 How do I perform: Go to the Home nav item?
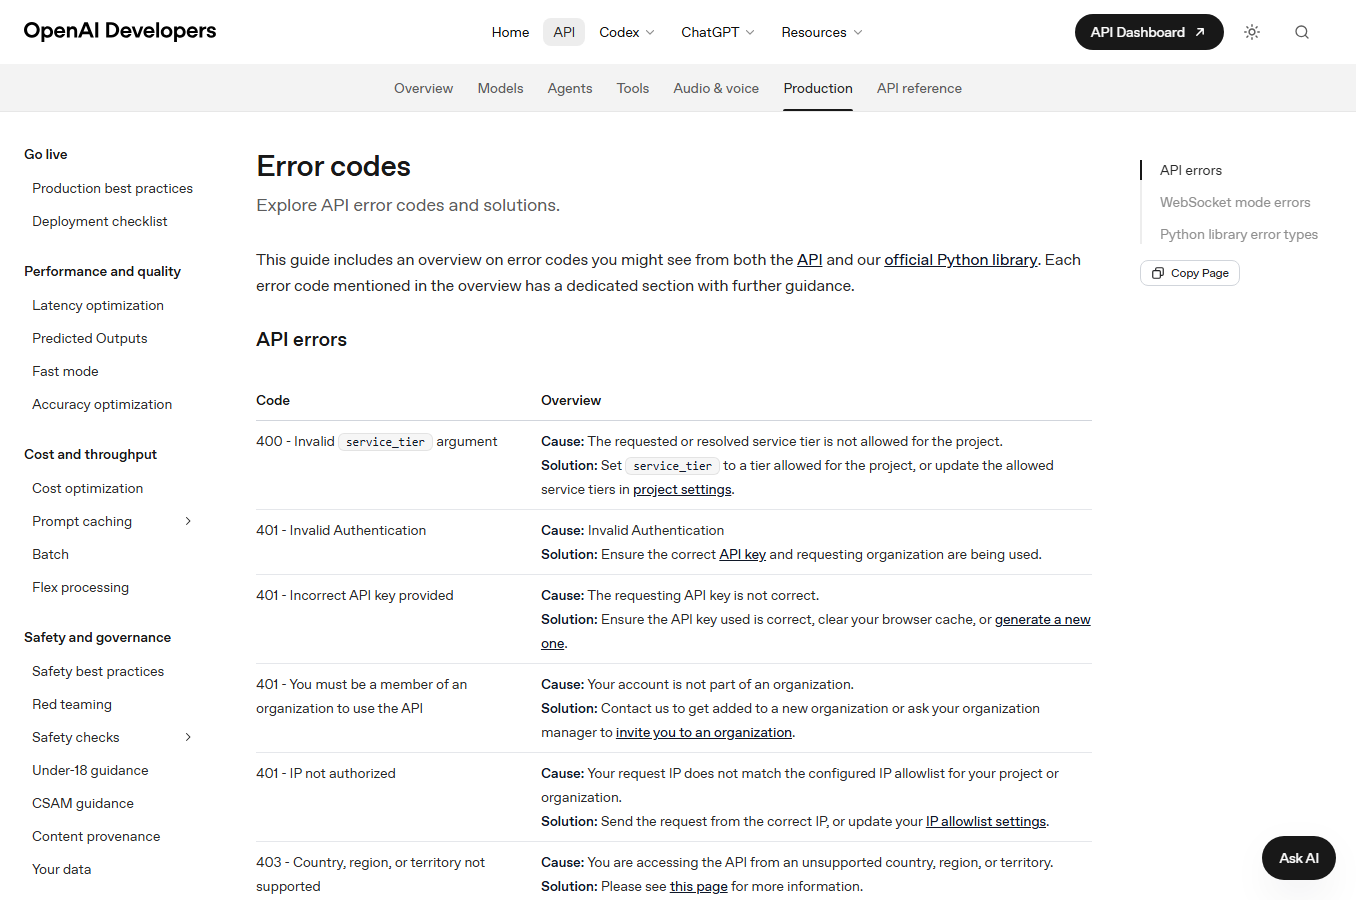pos(510,32)
